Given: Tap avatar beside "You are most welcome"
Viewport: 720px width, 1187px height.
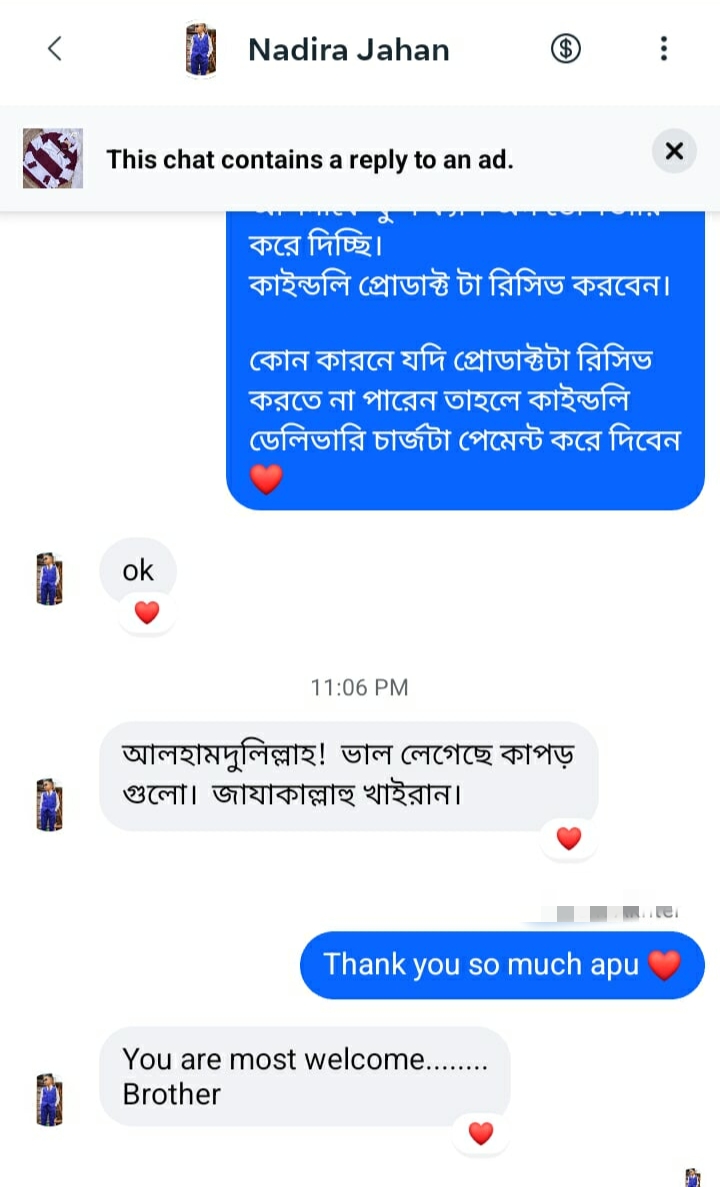Looking at the screenshot, I should 50,1099.
